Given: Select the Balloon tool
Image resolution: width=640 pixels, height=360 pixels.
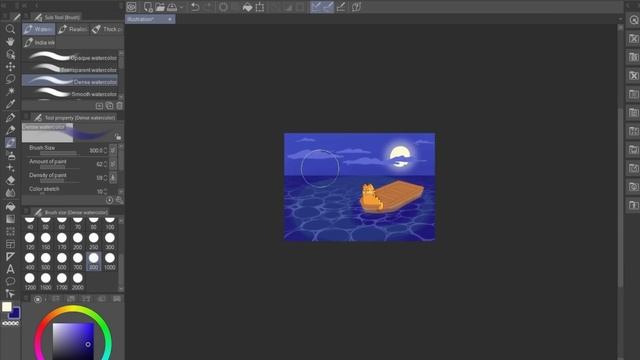Looking at the screenshot, I should (10, 282).
